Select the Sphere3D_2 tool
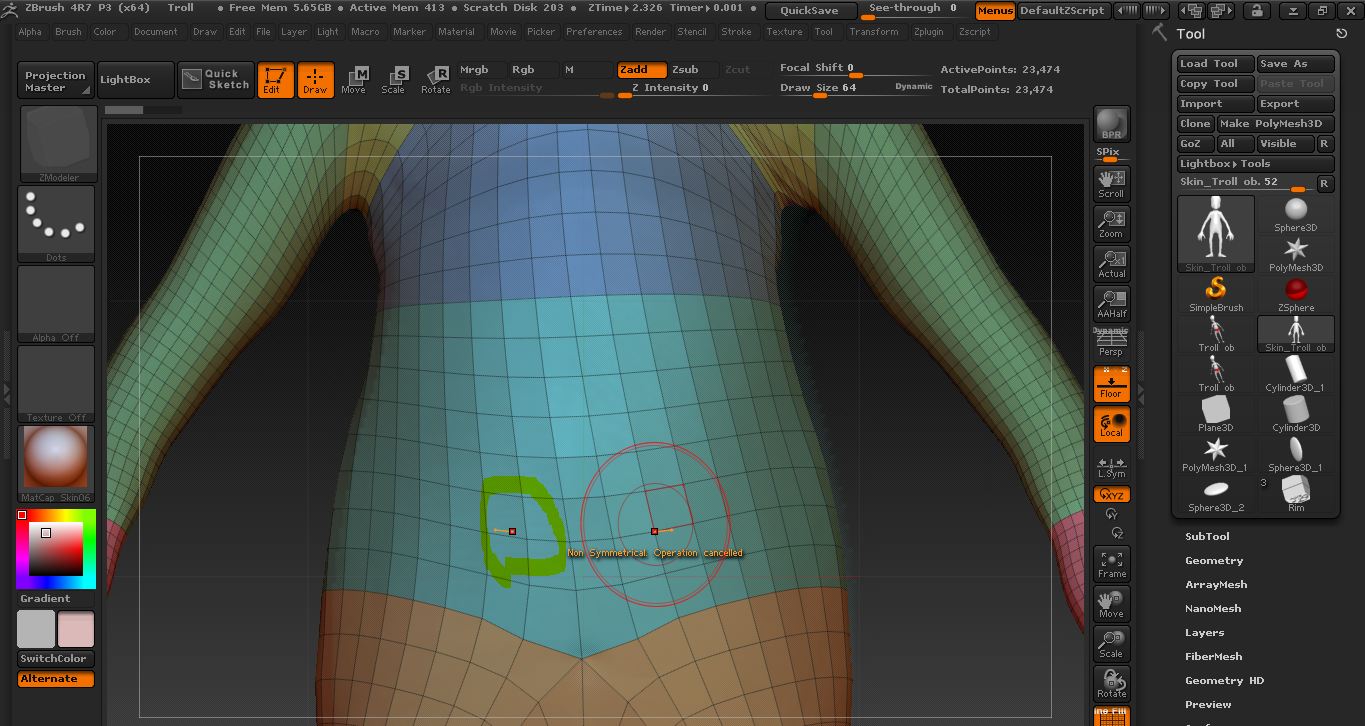Viewport: 1365px width, 726px height. click(x=1216, y=494)
